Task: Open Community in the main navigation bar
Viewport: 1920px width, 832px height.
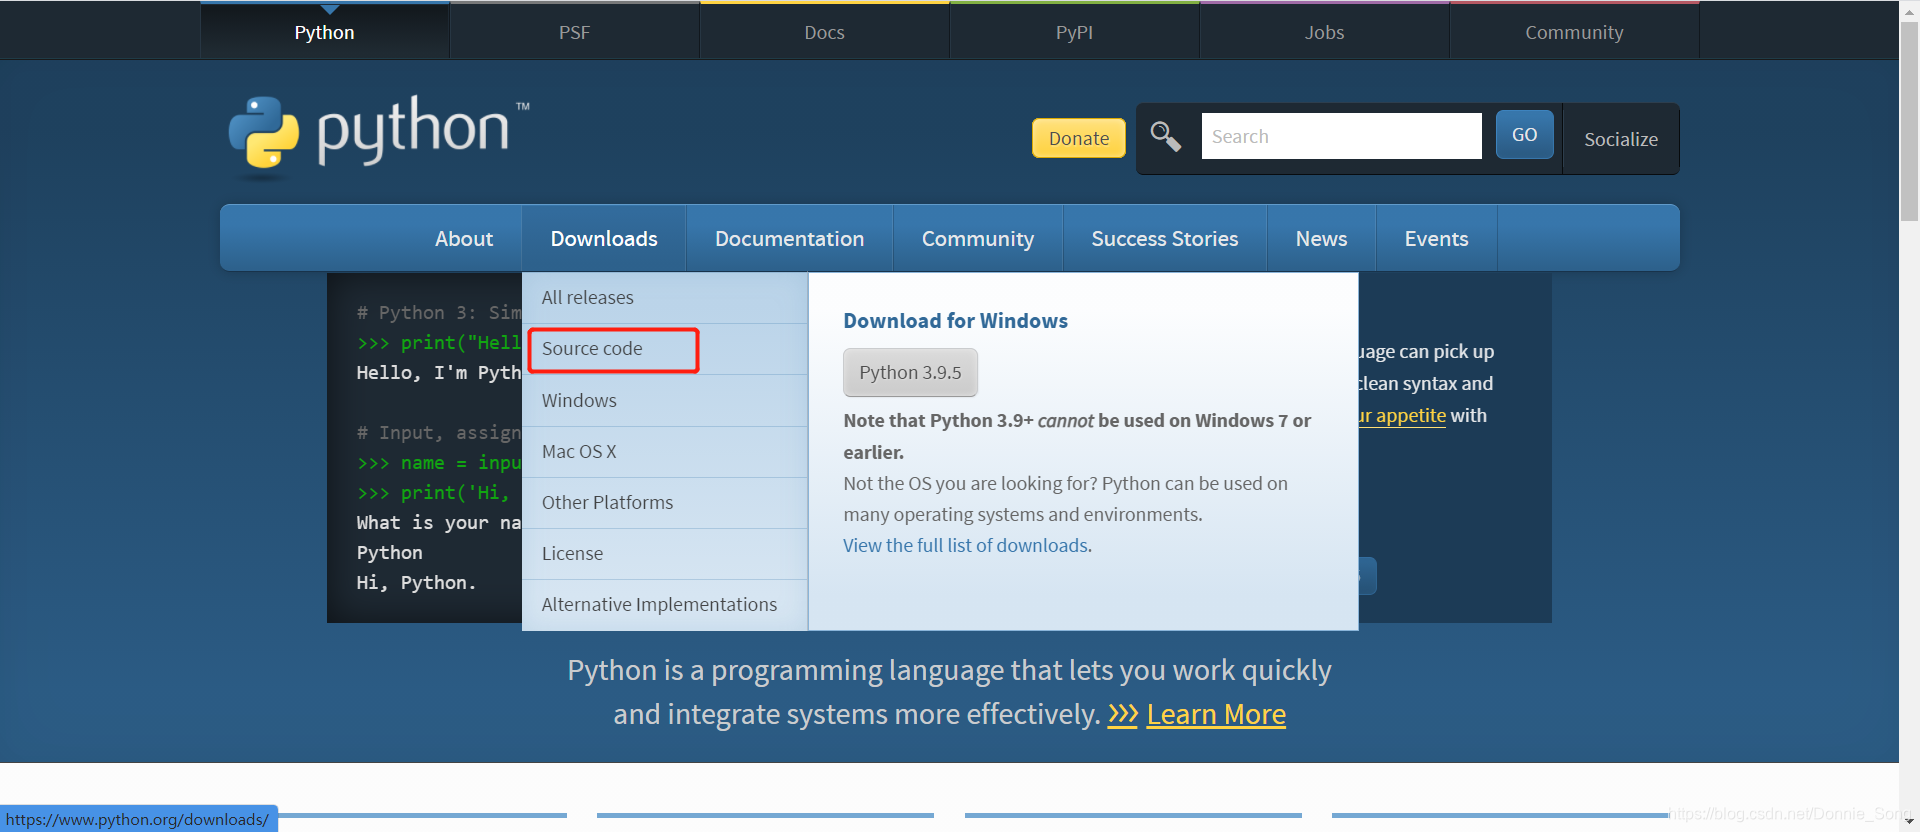Action: (x=978, y=239)
